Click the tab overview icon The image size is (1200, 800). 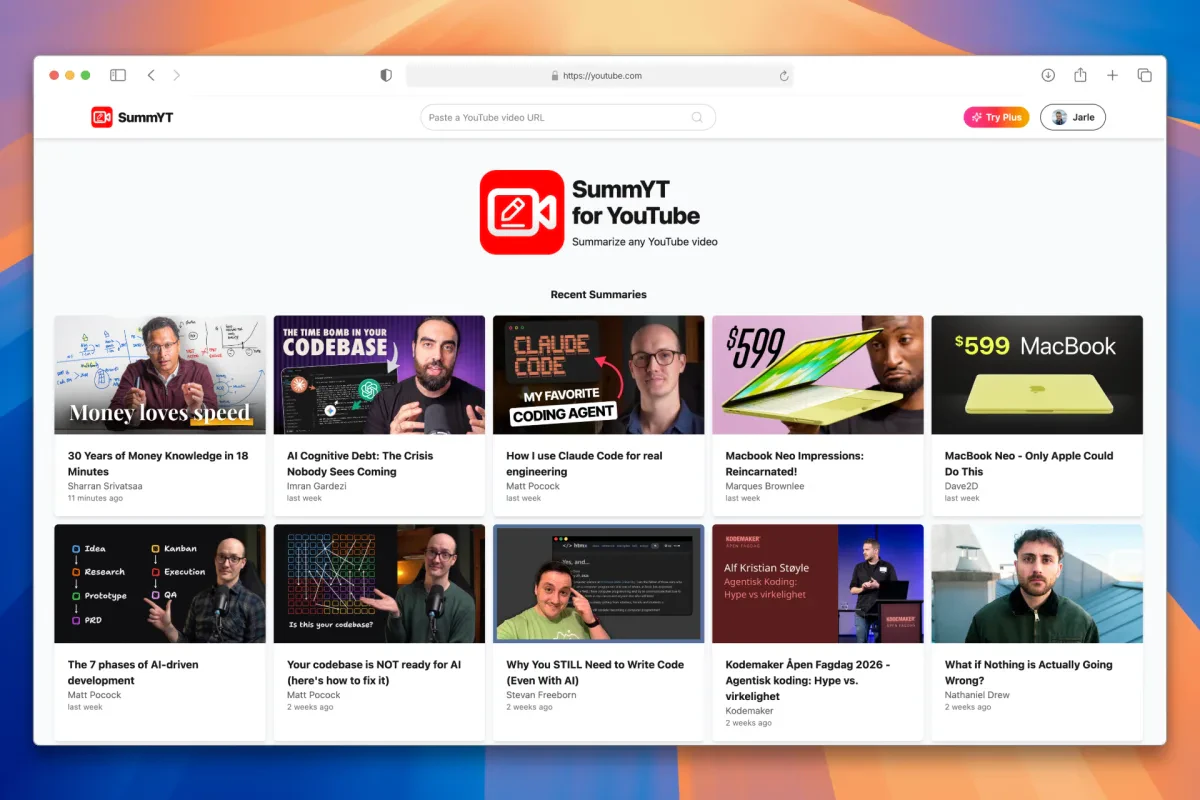pos(1144,75)
